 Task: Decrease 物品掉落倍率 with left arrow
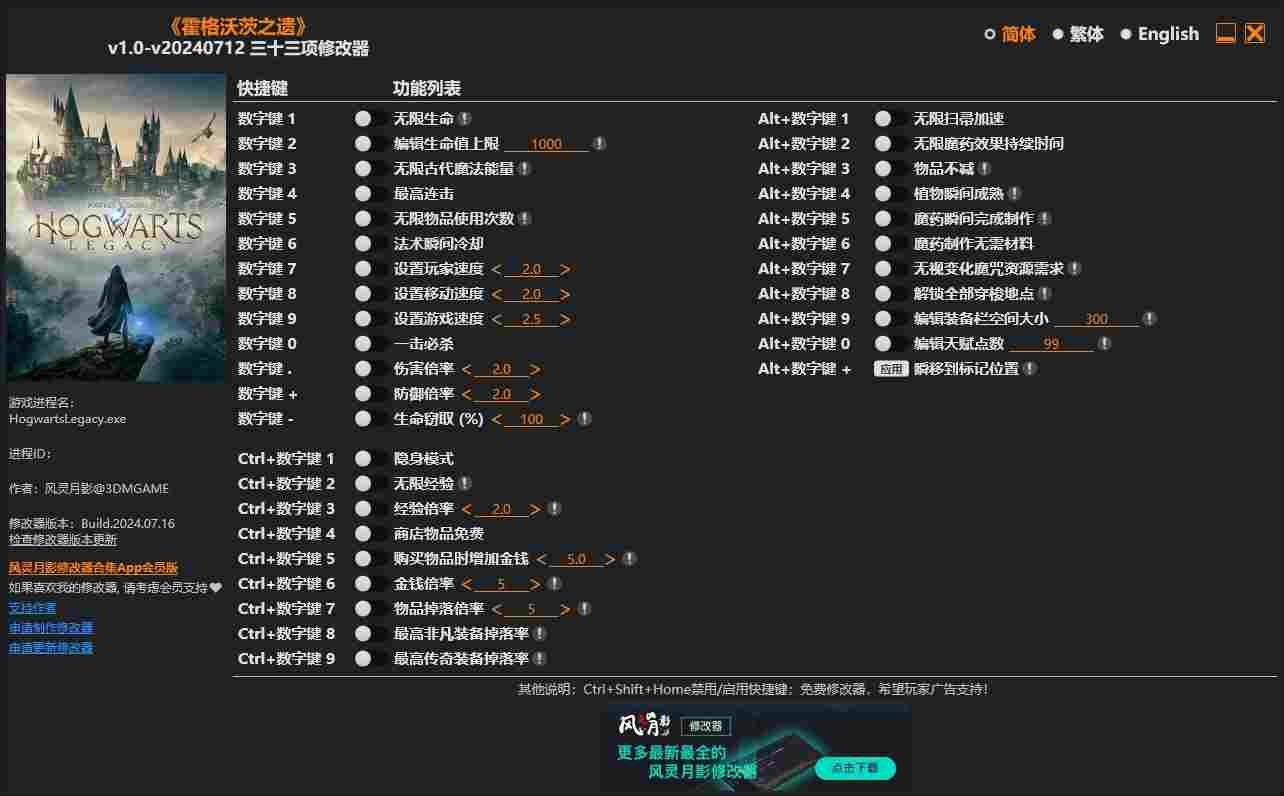[496, 609]
